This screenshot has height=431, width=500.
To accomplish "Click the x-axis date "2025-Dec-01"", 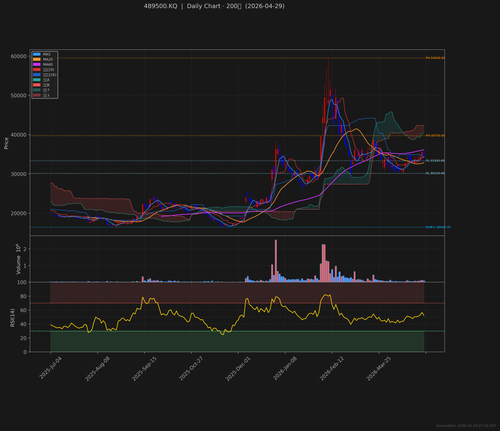I will (x=238, y=368).
